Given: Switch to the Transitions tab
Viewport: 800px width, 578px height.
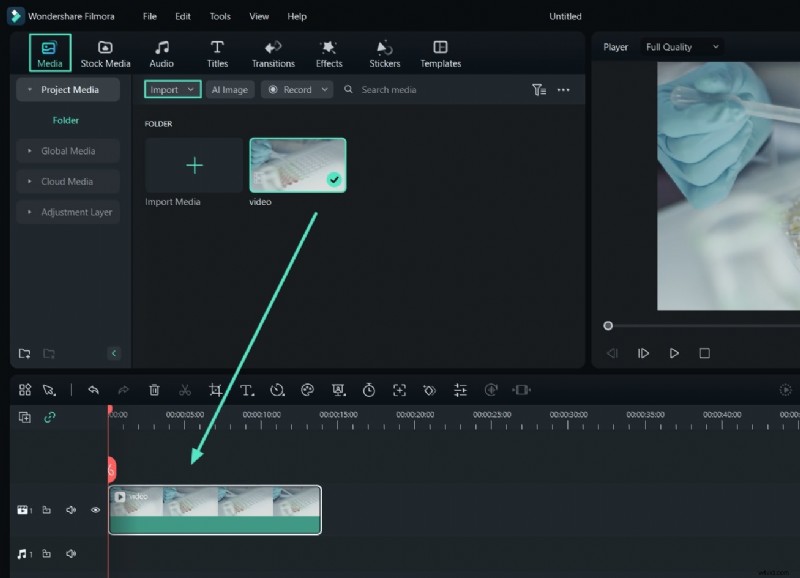Looking at the screenshot, I should tap(273, 54).
